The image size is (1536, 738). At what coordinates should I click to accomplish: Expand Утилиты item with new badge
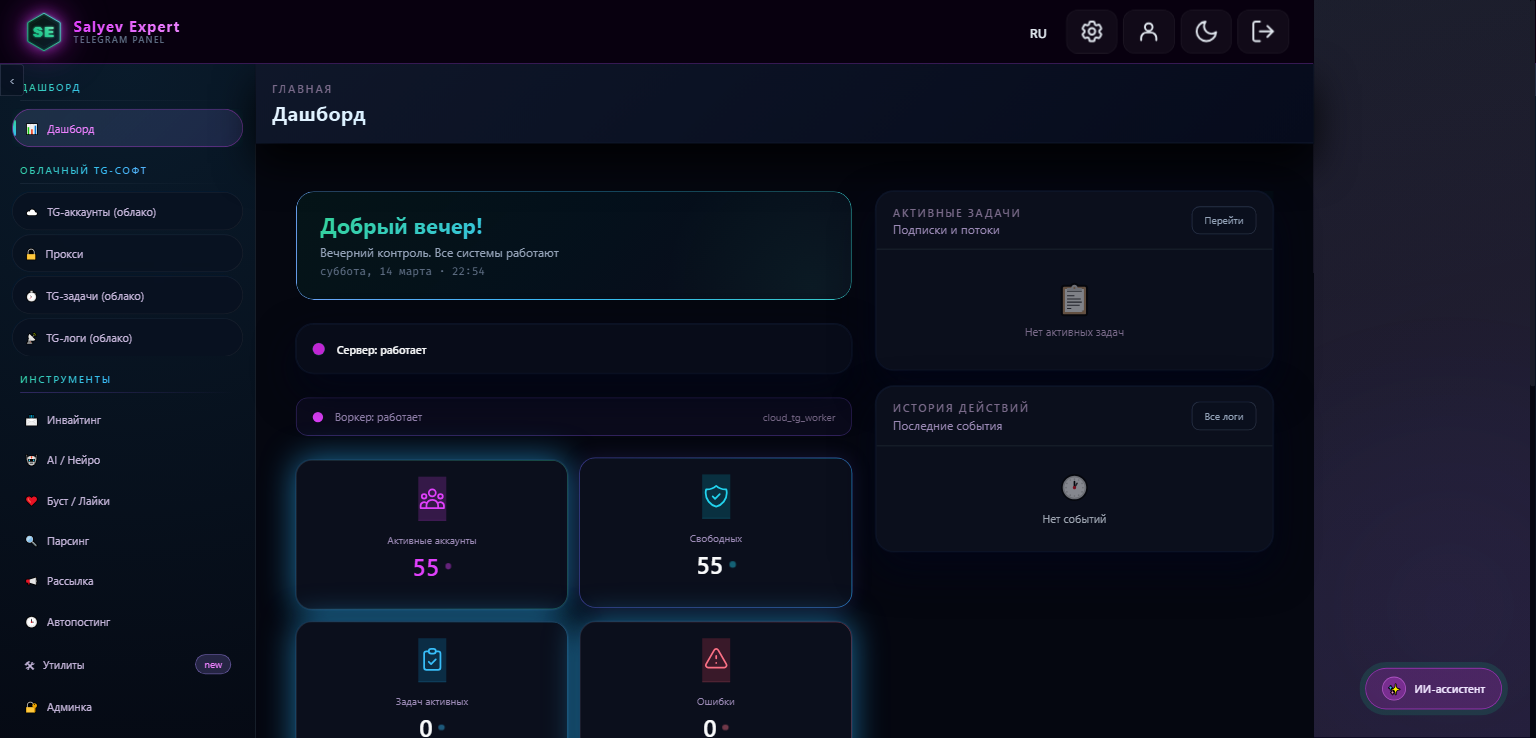(x=127, y=665)
